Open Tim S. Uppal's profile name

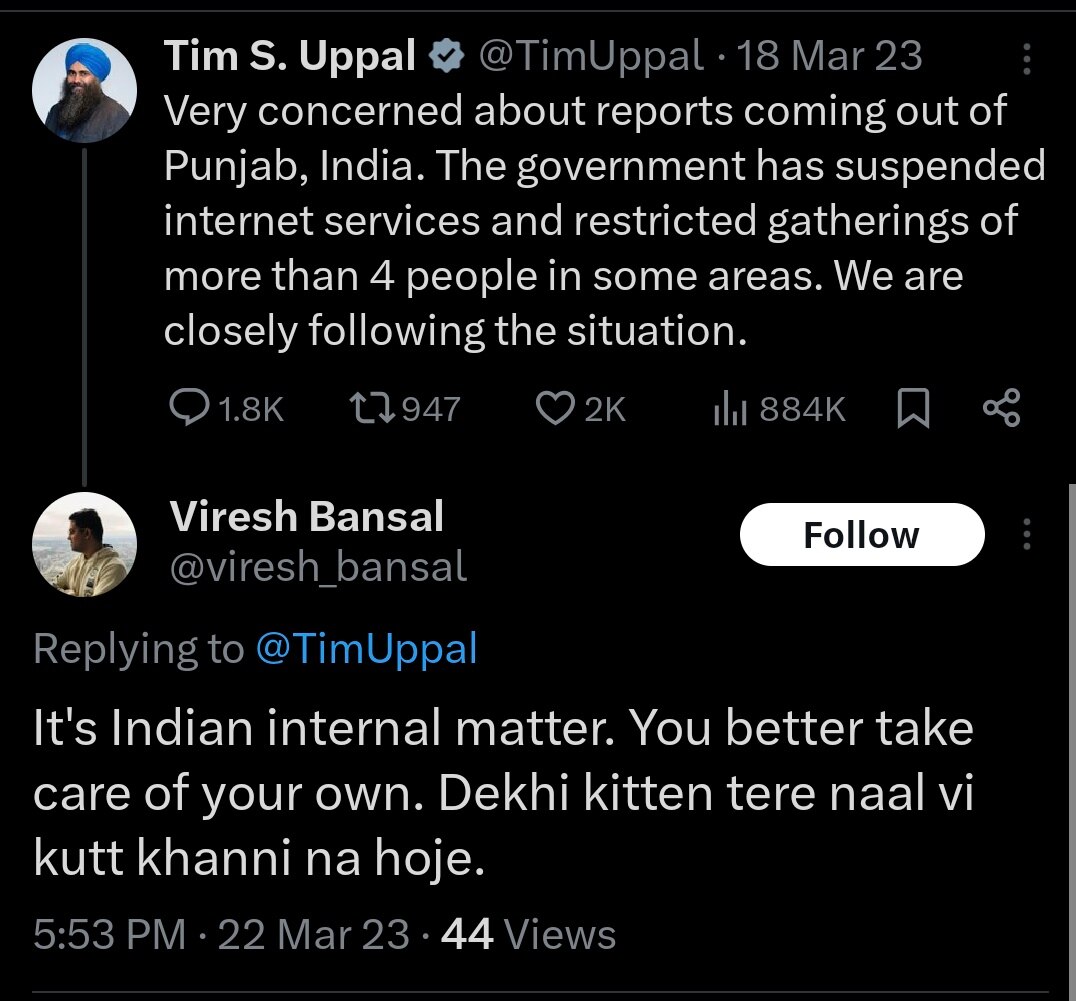point(290,57)
